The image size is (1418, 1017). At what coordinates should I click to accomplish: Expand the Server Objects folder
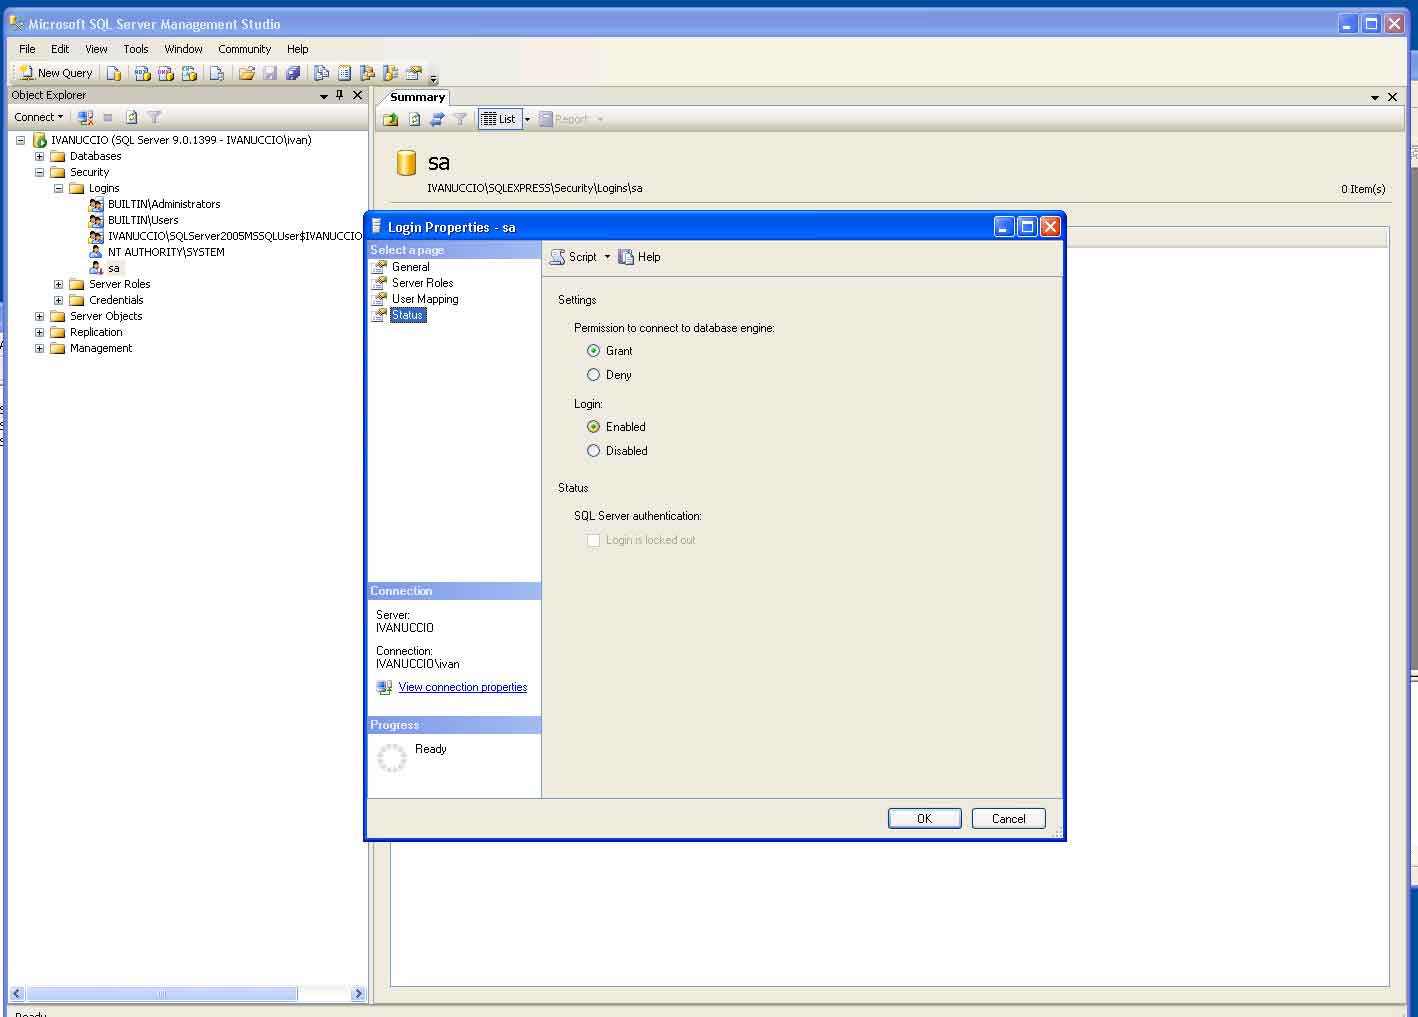tap(39, 316)
